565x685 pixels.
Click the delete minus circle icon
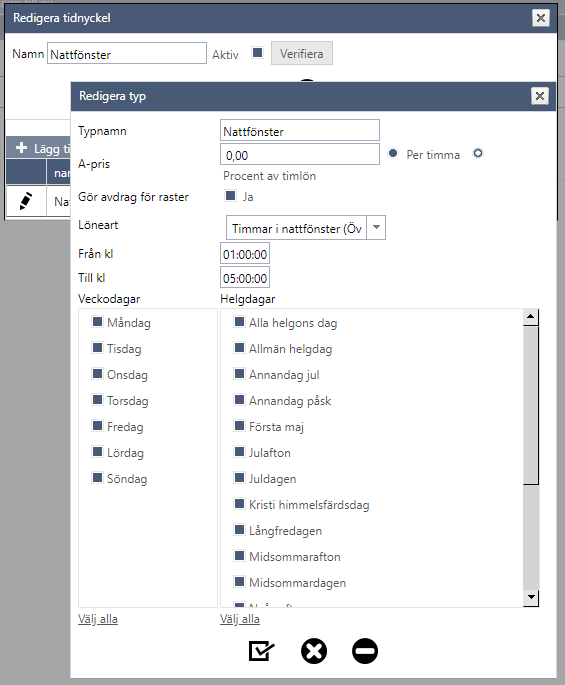(365, 651)
